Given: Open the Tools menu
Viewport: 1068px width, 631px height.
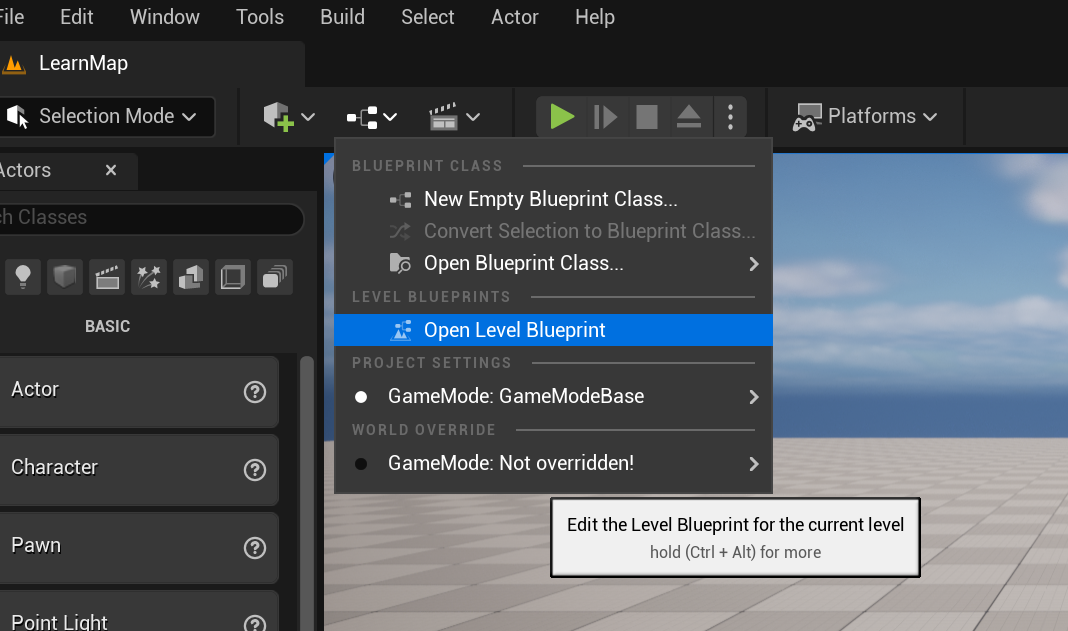Looking at the screenshot, I should [x=260, y=16].
